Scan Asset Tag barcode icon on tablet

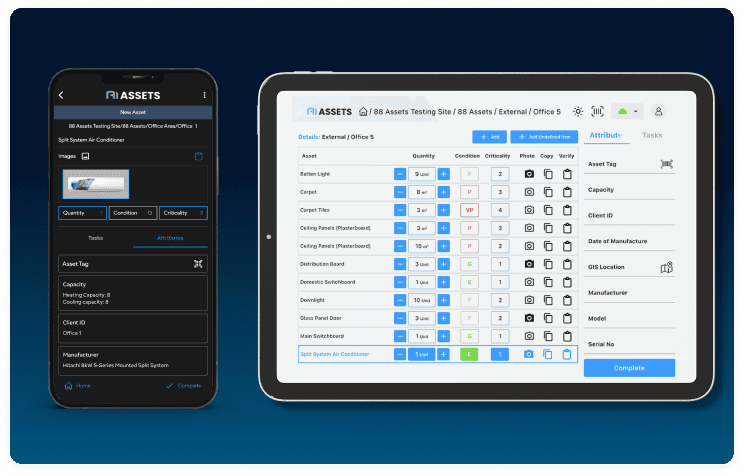click(x=667, y=163)
